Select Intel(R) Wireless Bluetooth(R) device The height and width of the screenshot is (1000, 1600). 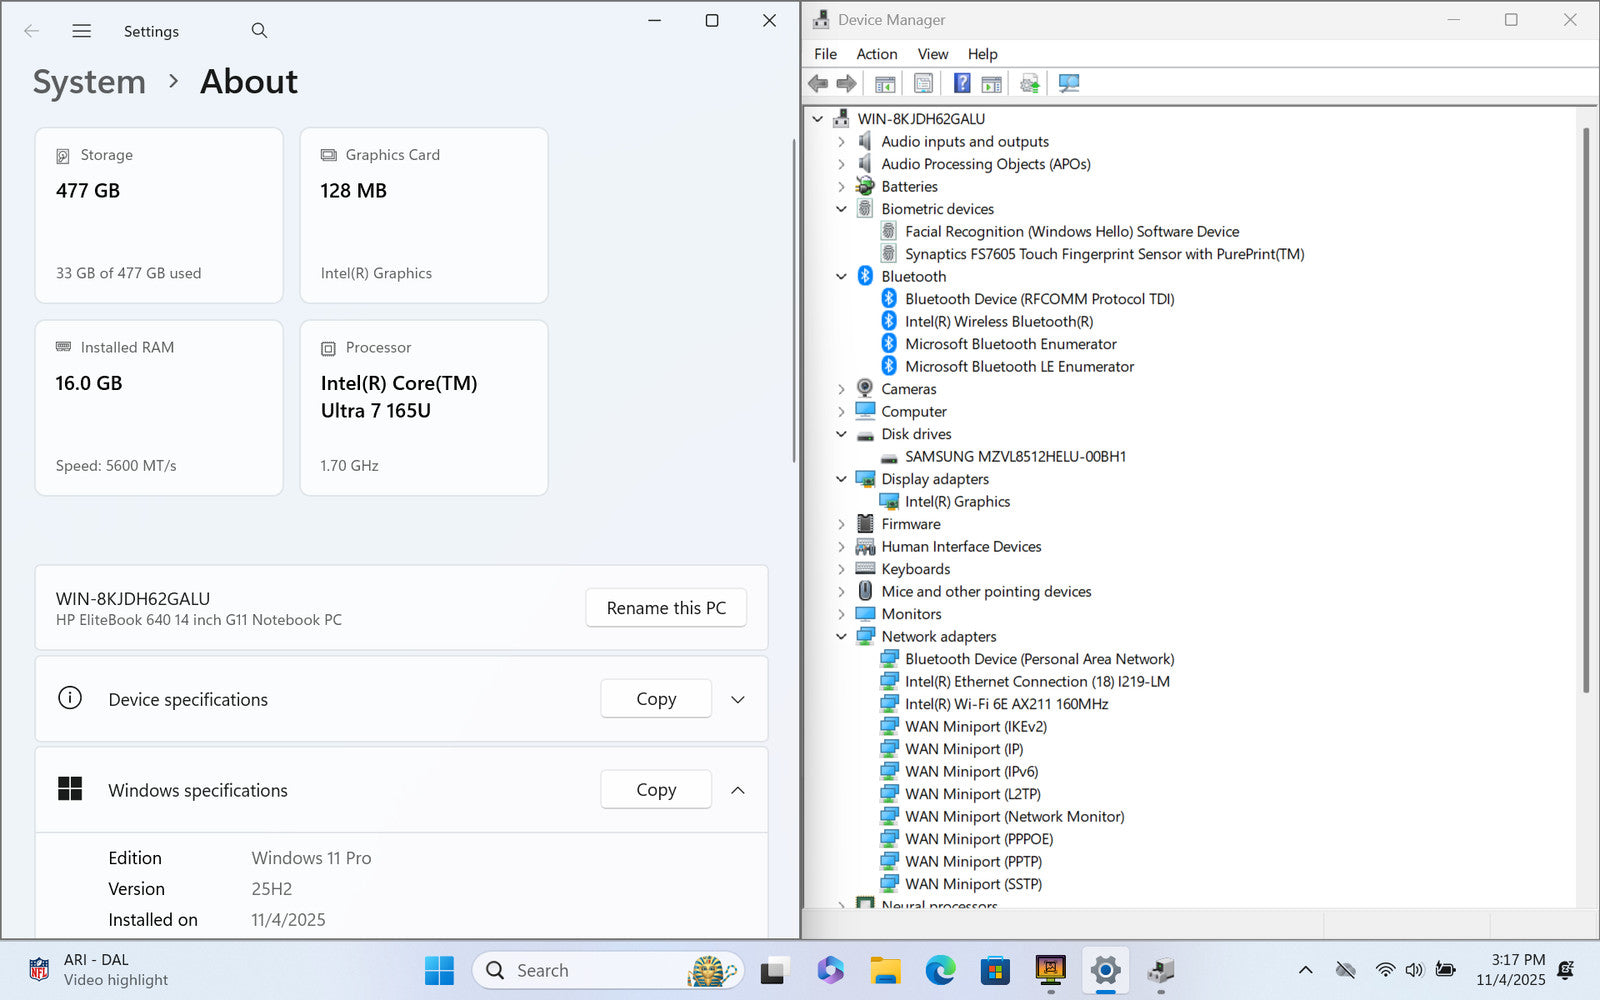(998, 321)
